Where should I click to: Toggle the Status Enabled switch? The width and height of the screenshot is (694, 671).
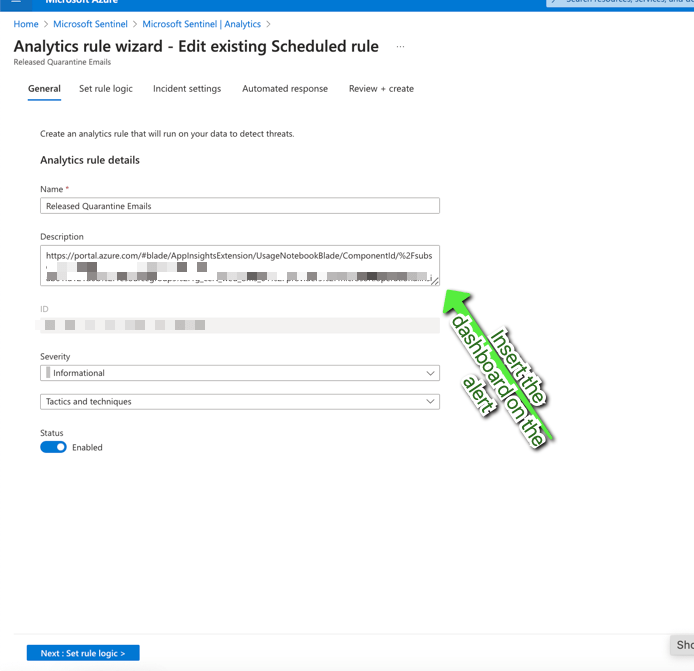click(x=53, y=447)
